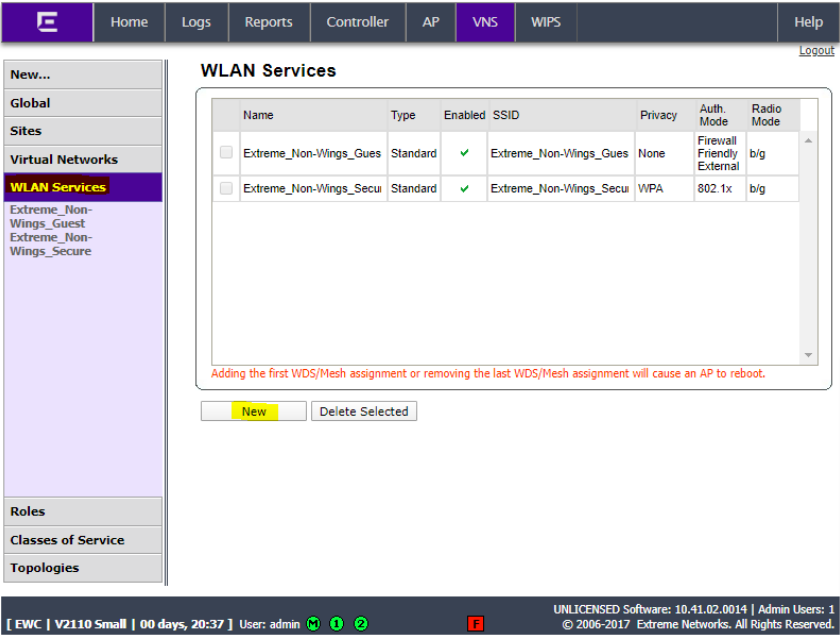Open the AP tab
This screenshot has width=840, height=636.
(431, 22)
